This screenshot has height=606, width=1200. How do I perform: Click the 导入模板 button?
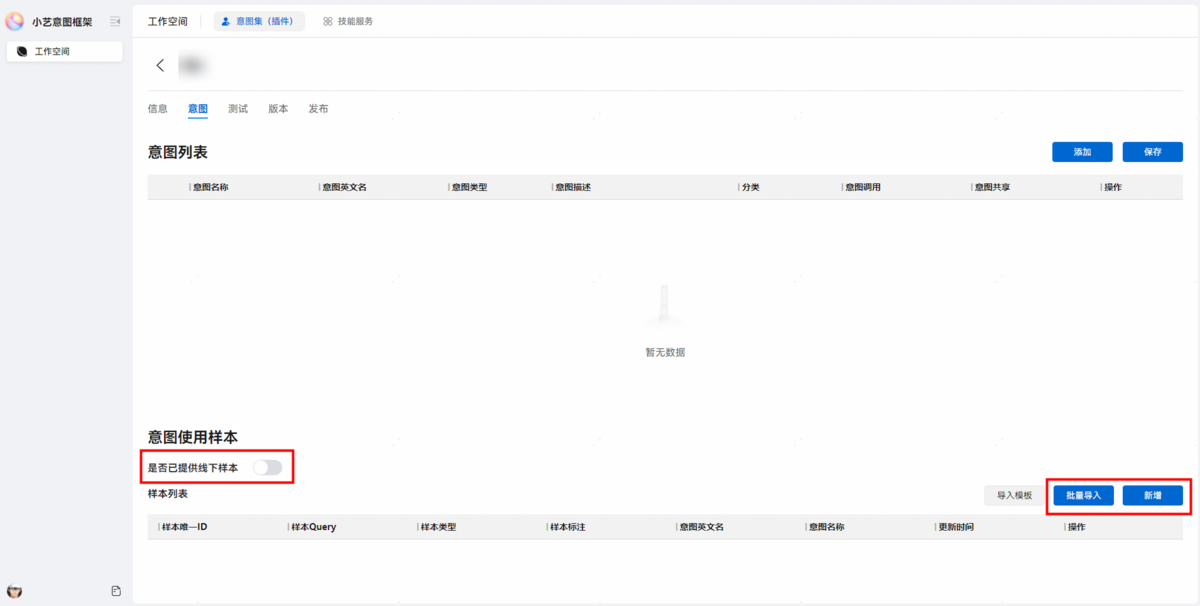tap(1014, 495)
